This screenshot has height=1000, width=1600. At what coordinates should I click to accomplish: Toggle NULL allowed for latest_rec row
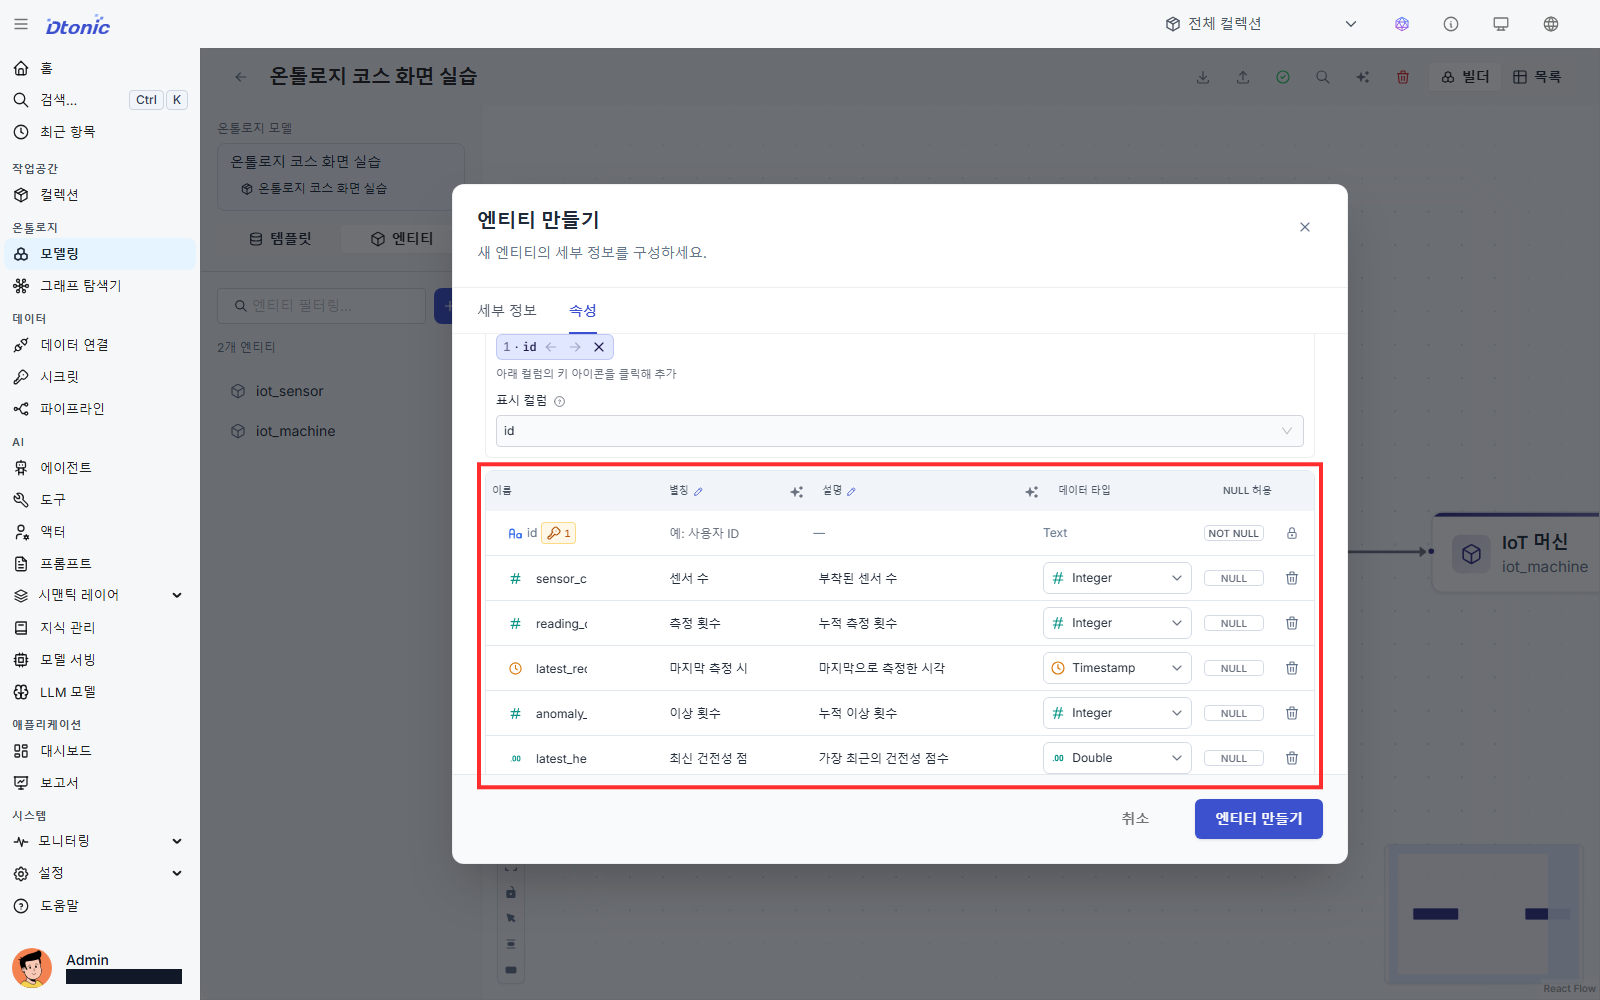pyautogui.click(x=1234, y=668)
